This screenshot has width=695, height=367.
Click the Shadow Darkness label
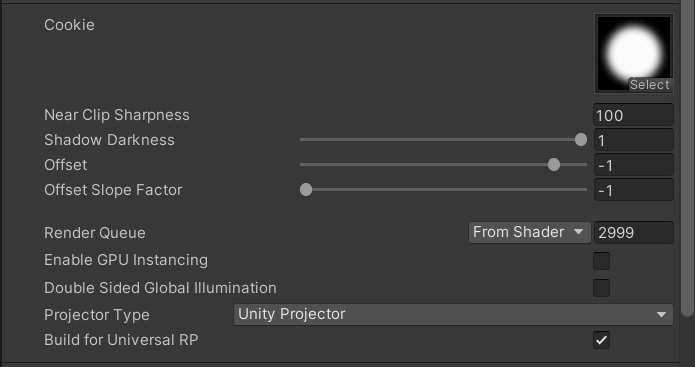(x=109, y=140)
